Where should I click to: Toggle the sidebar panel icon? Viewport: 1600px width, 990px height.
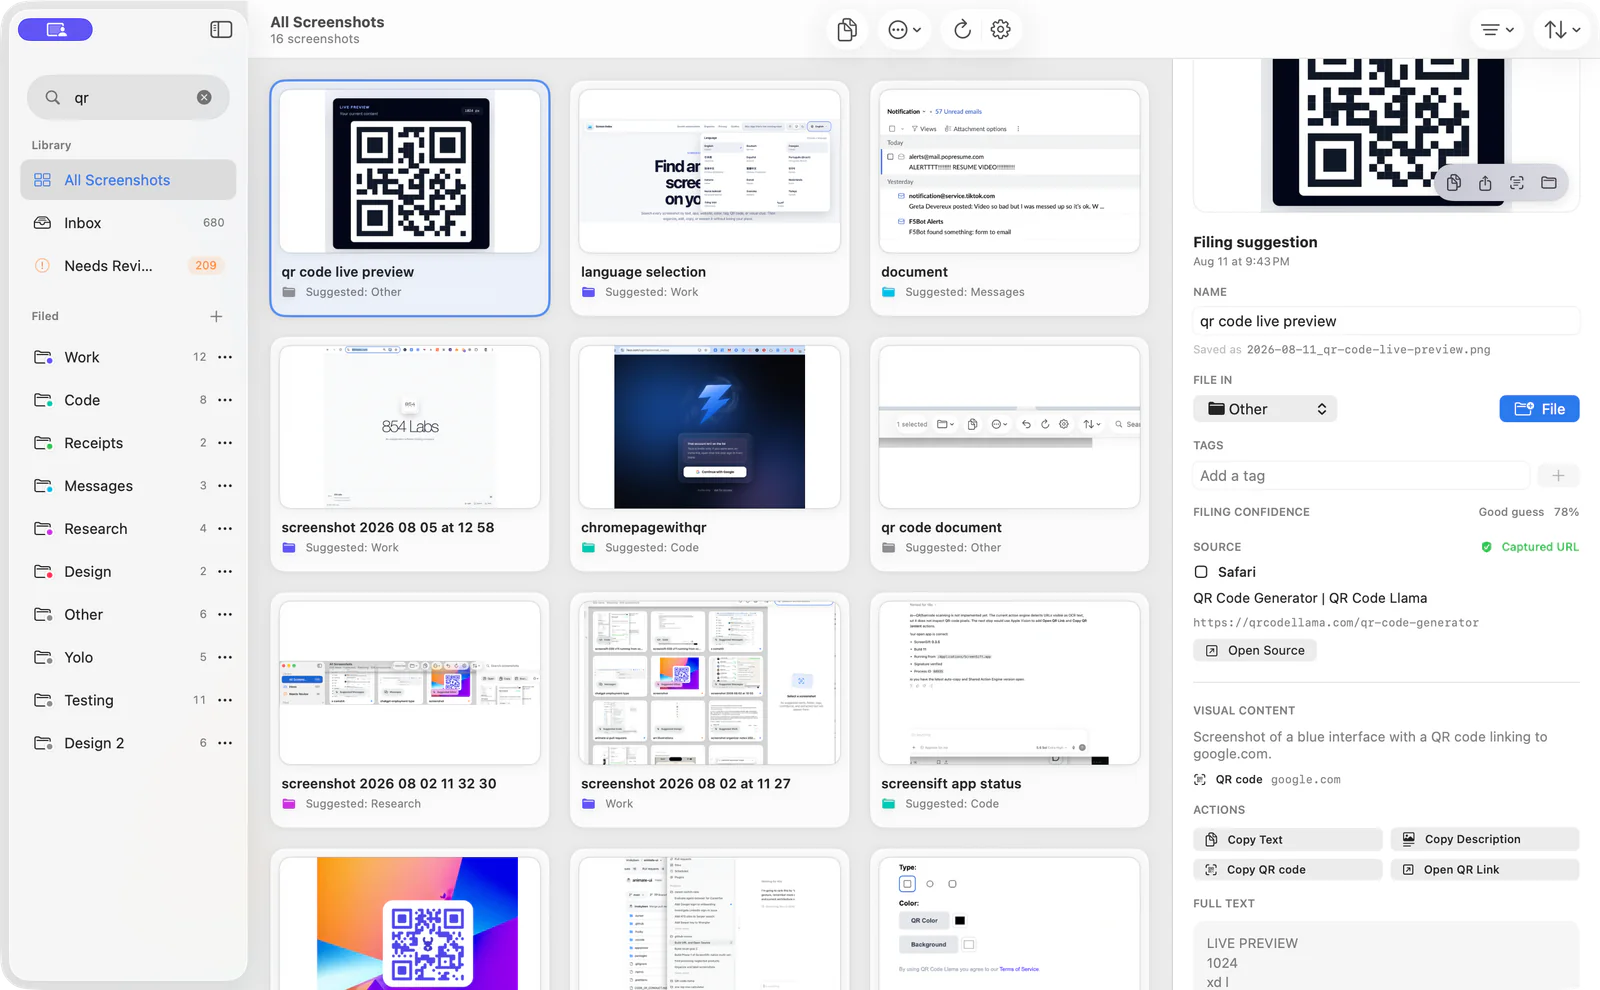pyautogui.click(x=221, y=30)
